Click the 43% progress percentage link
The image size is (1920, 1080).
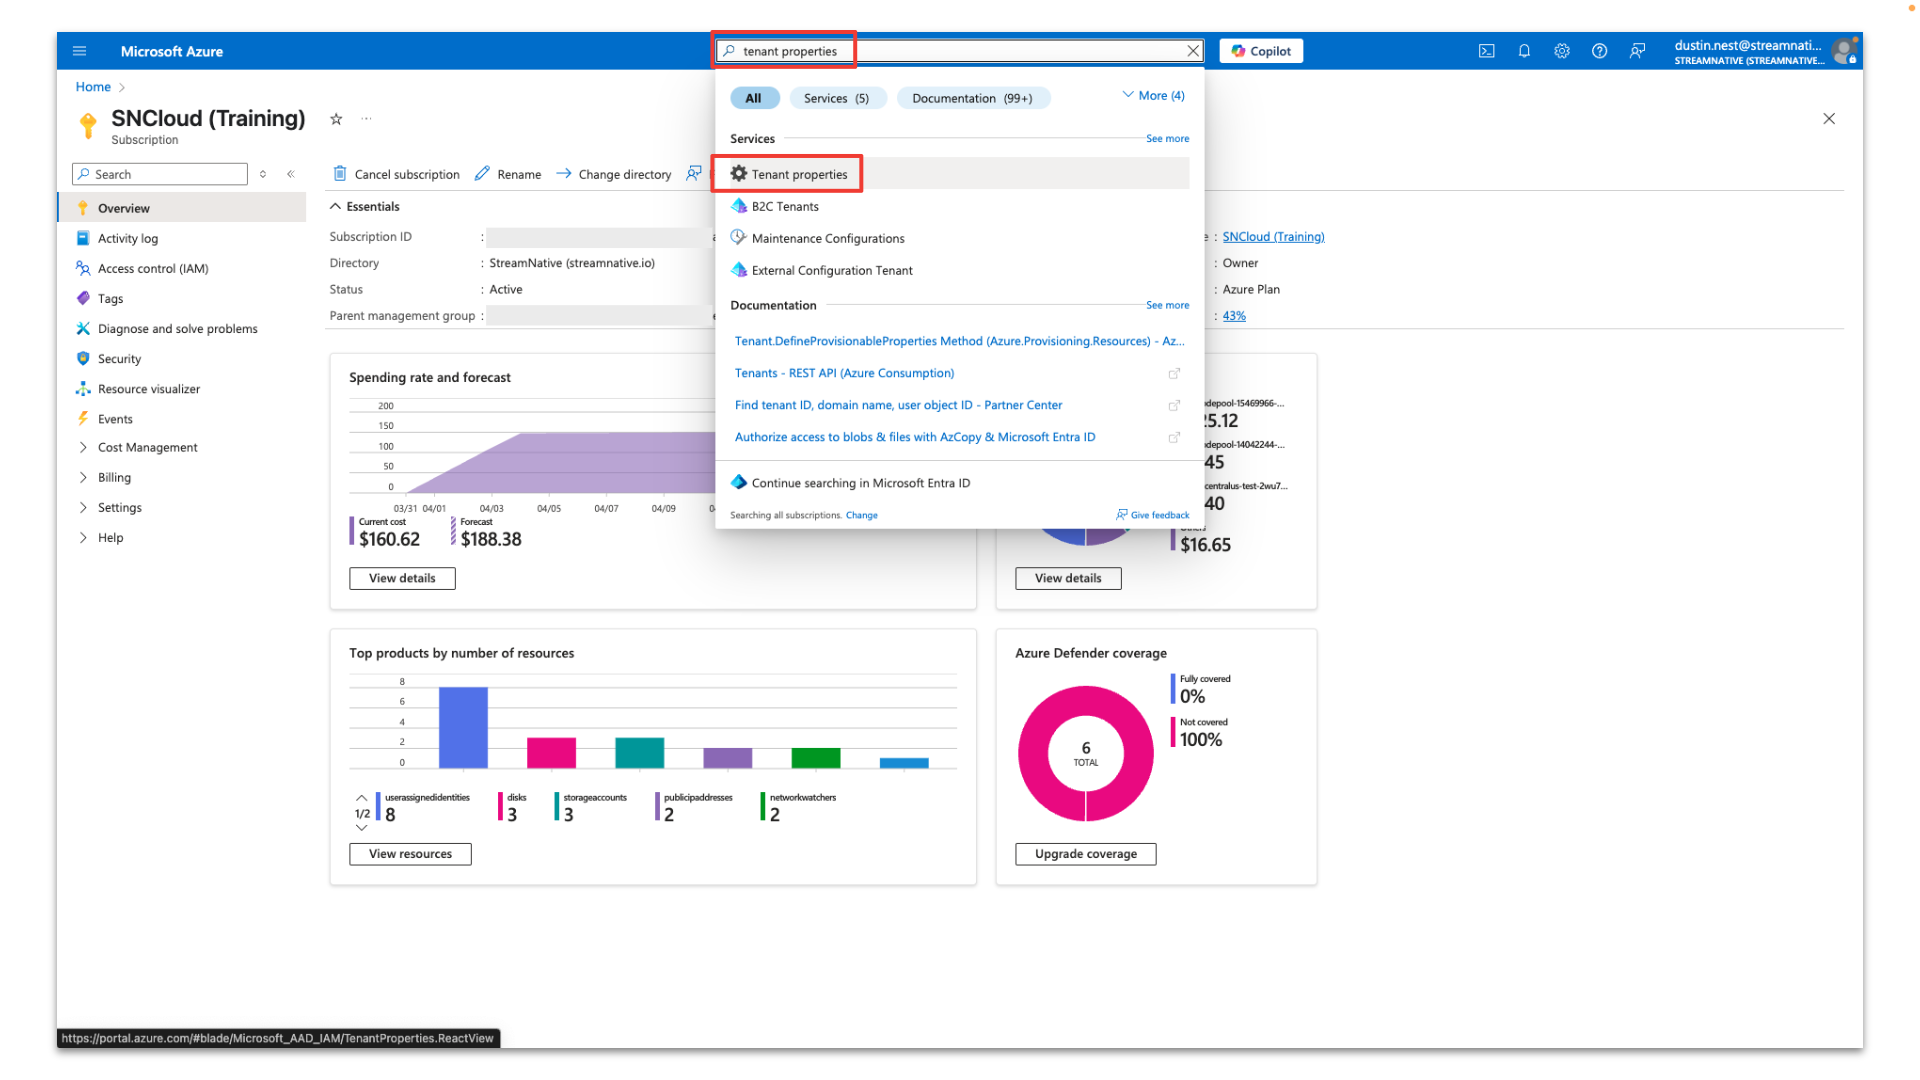tap(1234, 315)
